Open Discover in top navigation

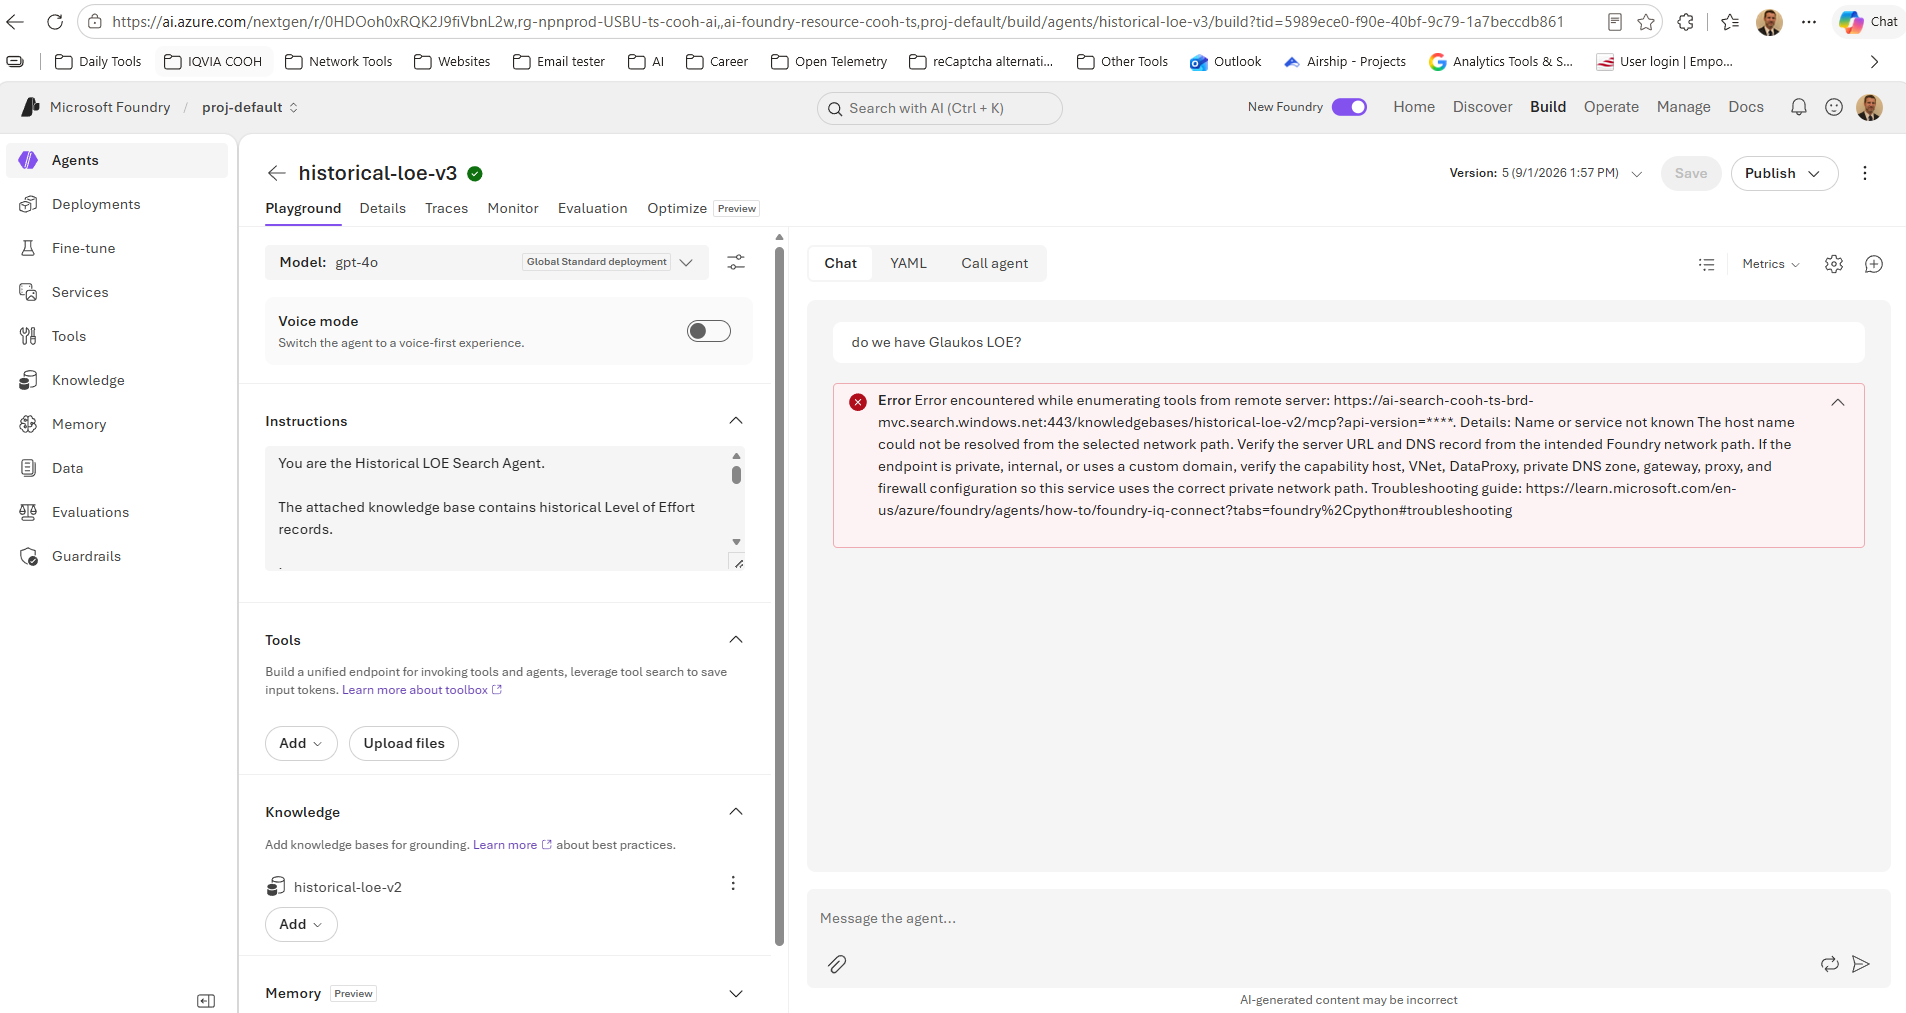(x=1482, y=107)
